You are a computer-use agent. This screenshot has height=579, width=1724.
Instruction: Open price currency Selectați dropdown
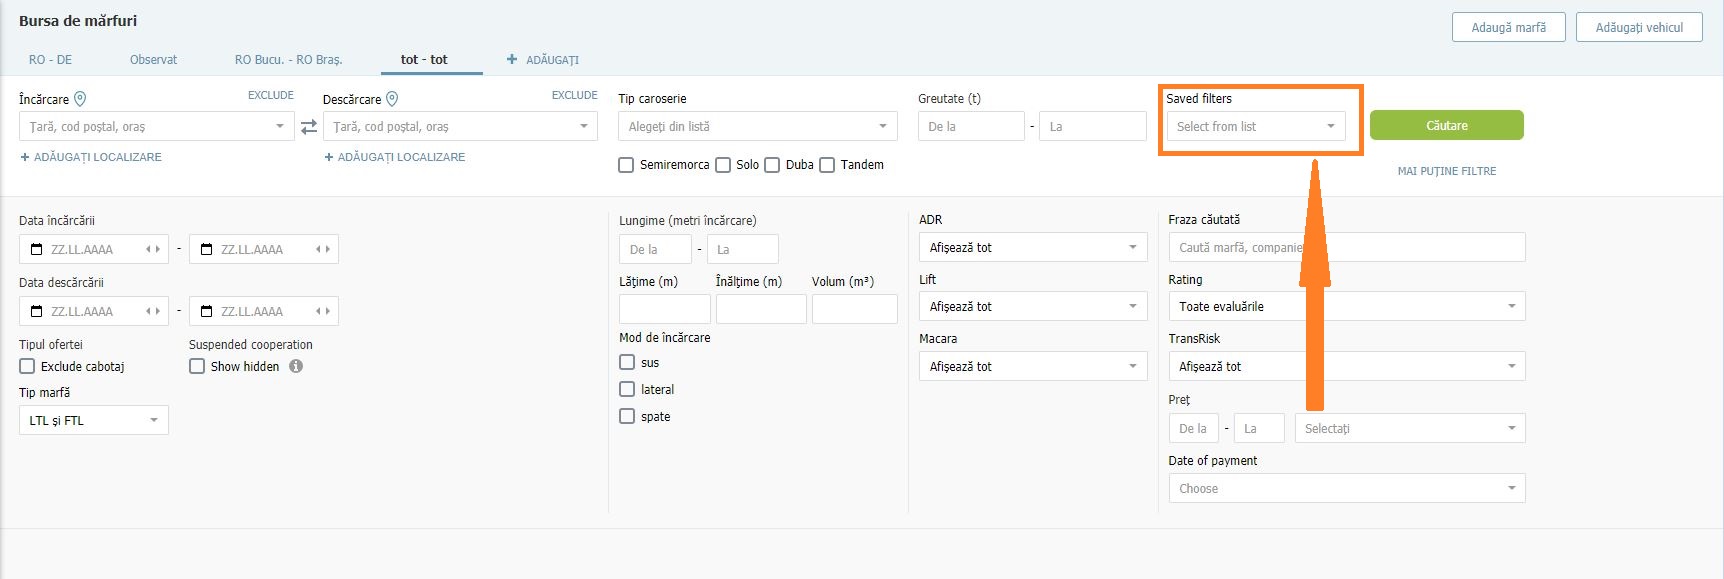click(1410, 428)
